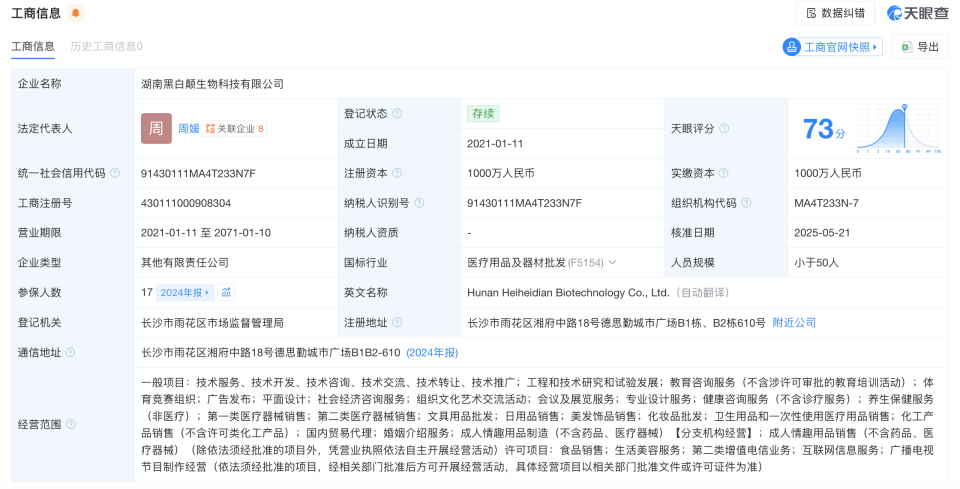
Task: Click the 周 avatar of the legal representative
Action: click(x=156, y=129)
